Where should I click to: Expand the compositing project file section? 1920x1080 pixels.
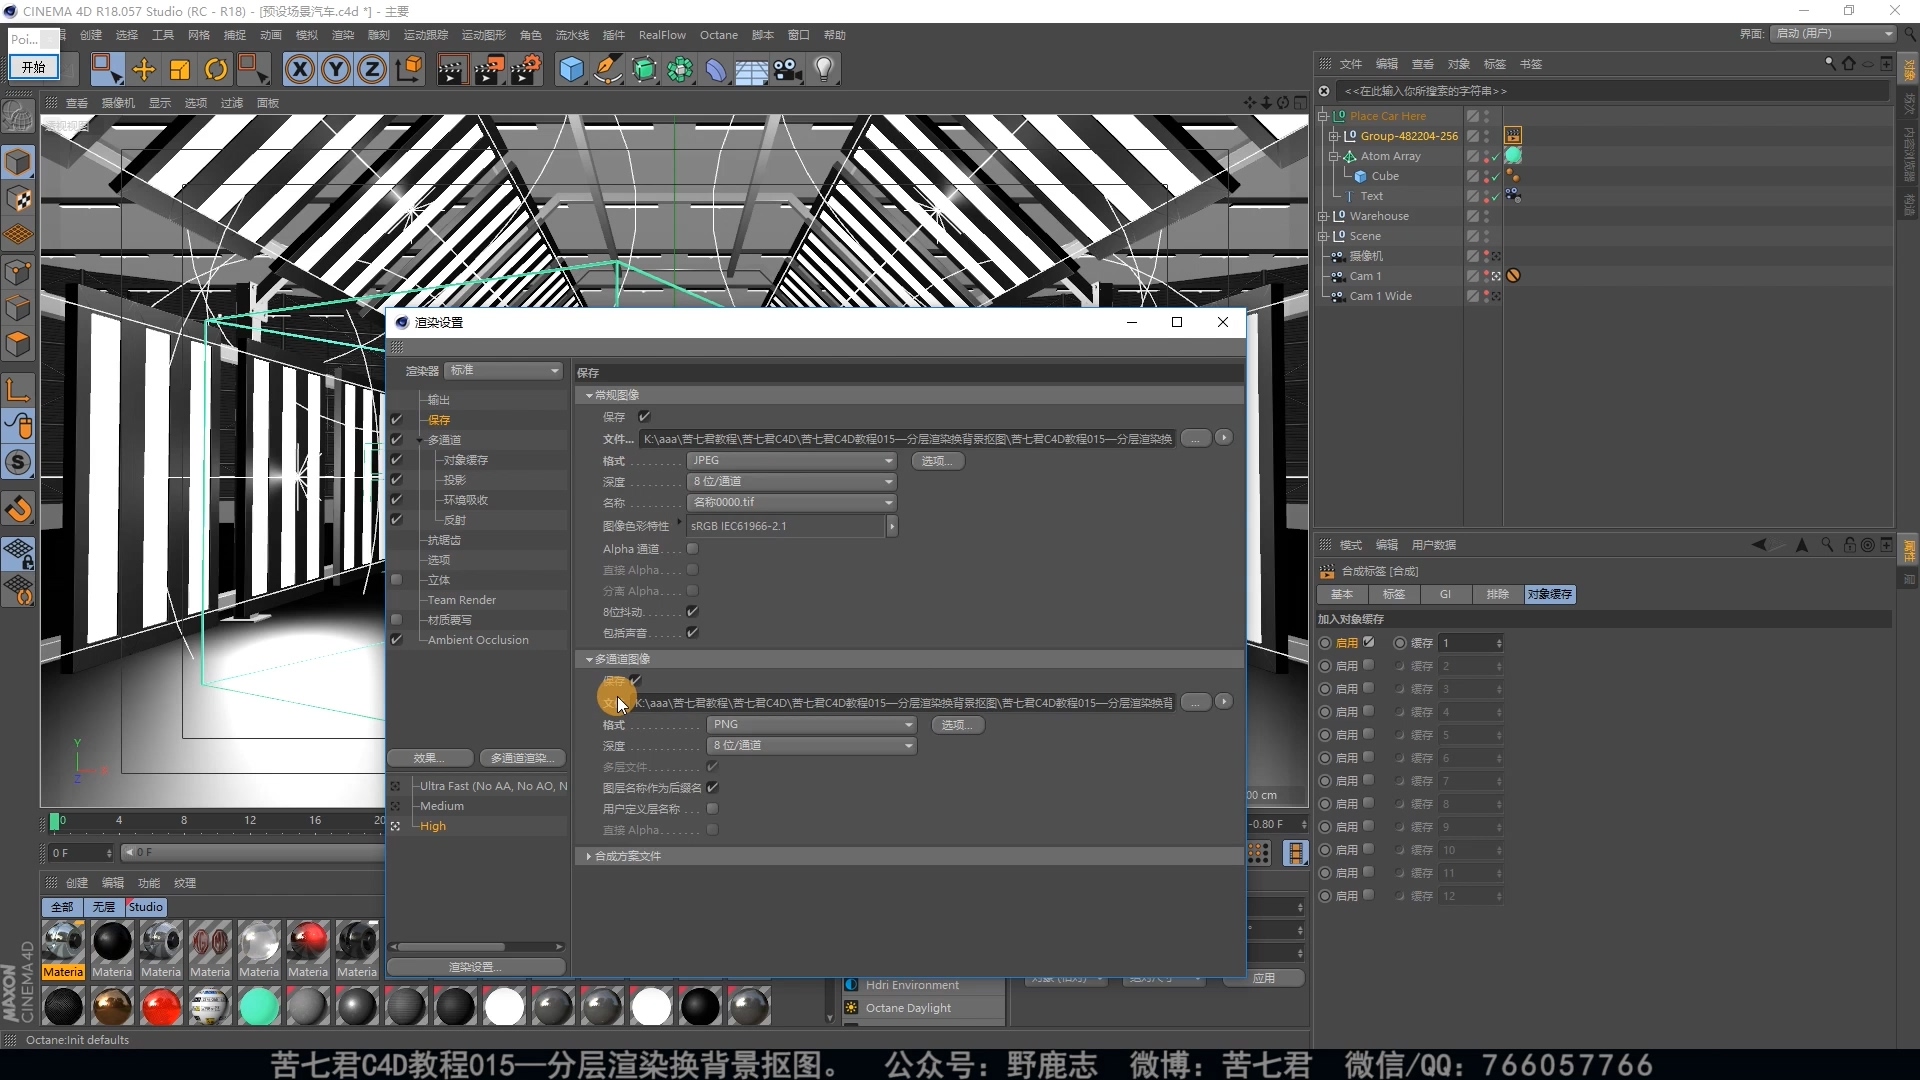point(589,857)
